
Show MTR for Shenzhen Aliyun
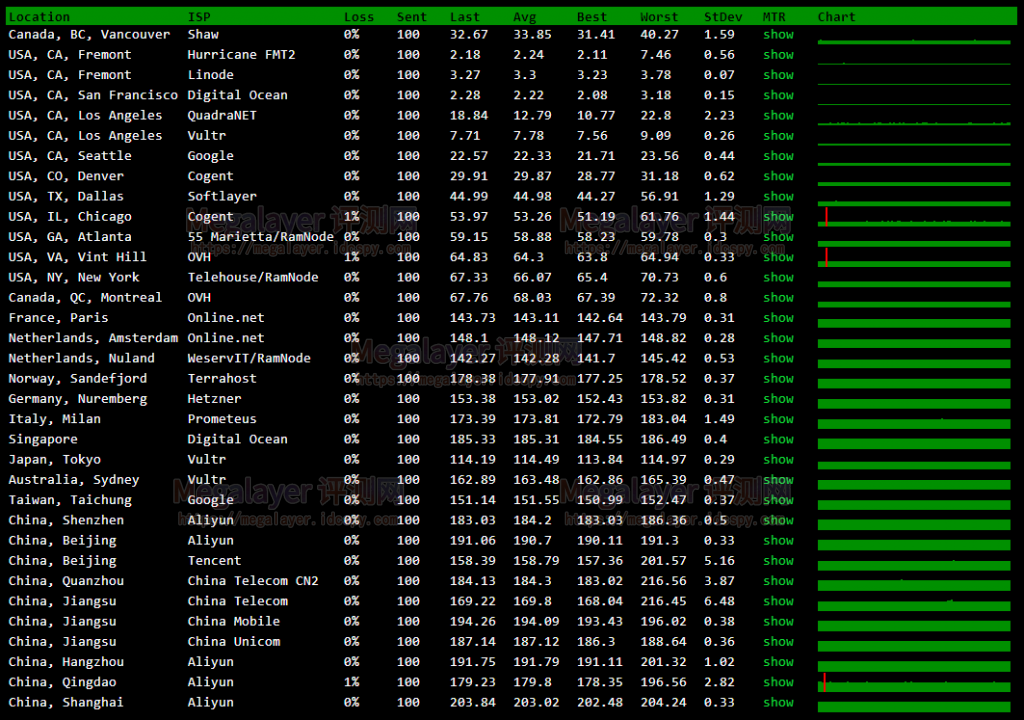click(x=778, y=521)
